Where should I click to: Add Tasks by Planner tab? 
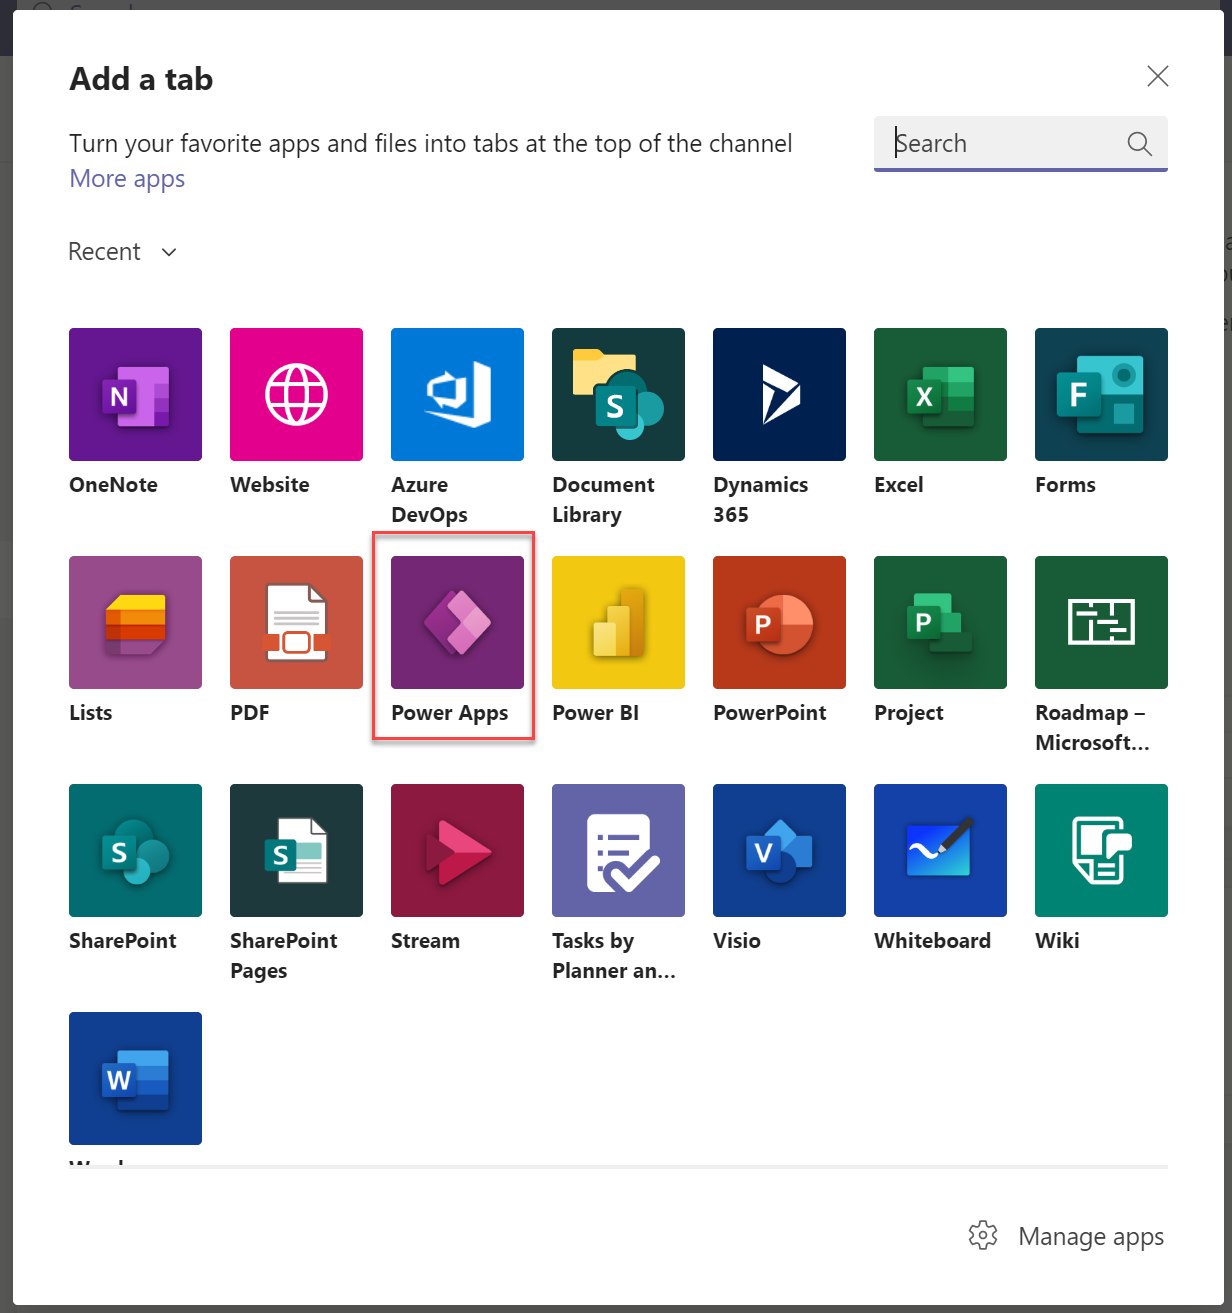click(618, 850)
